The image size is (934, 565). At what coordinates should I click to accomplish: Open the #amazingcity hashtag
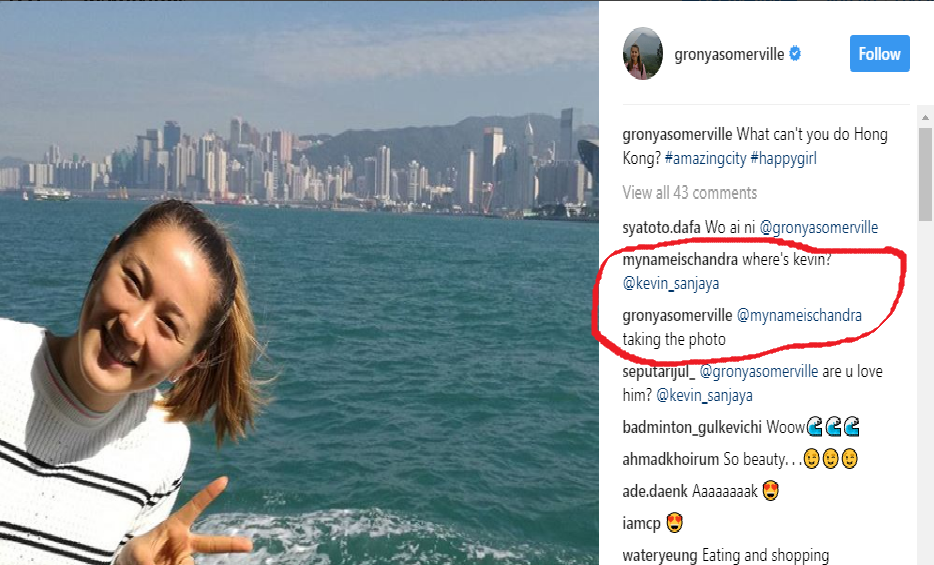point(705,158)
